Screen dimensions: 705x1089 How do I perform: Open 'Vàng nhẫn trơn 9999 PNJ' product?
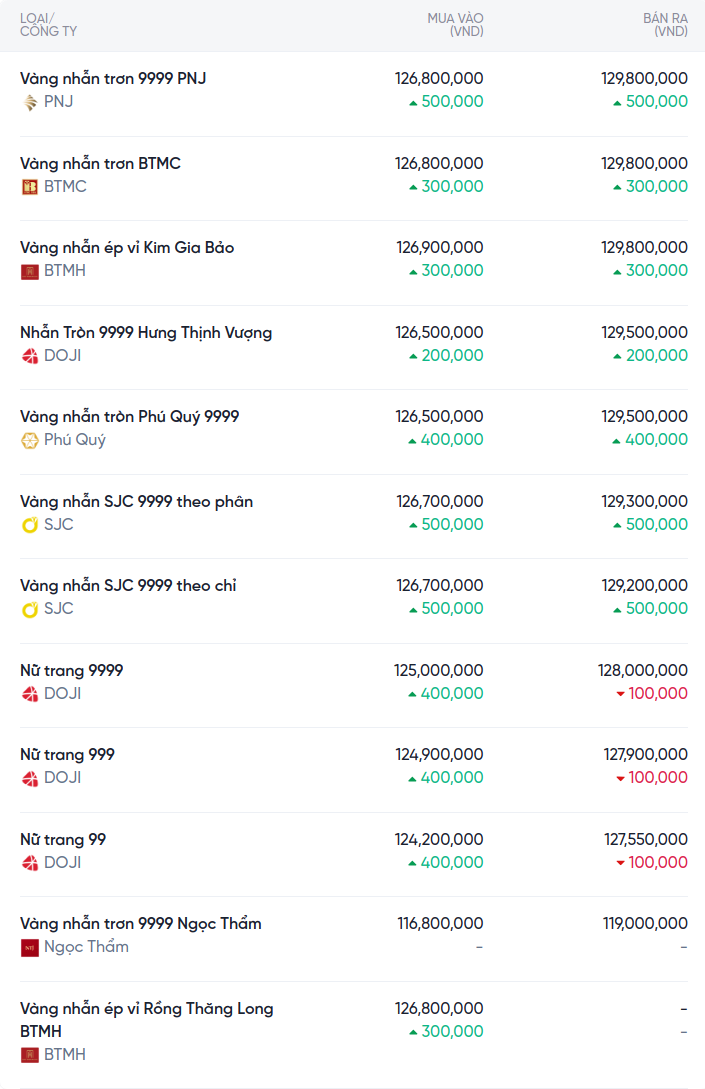[x=113, y=78]
